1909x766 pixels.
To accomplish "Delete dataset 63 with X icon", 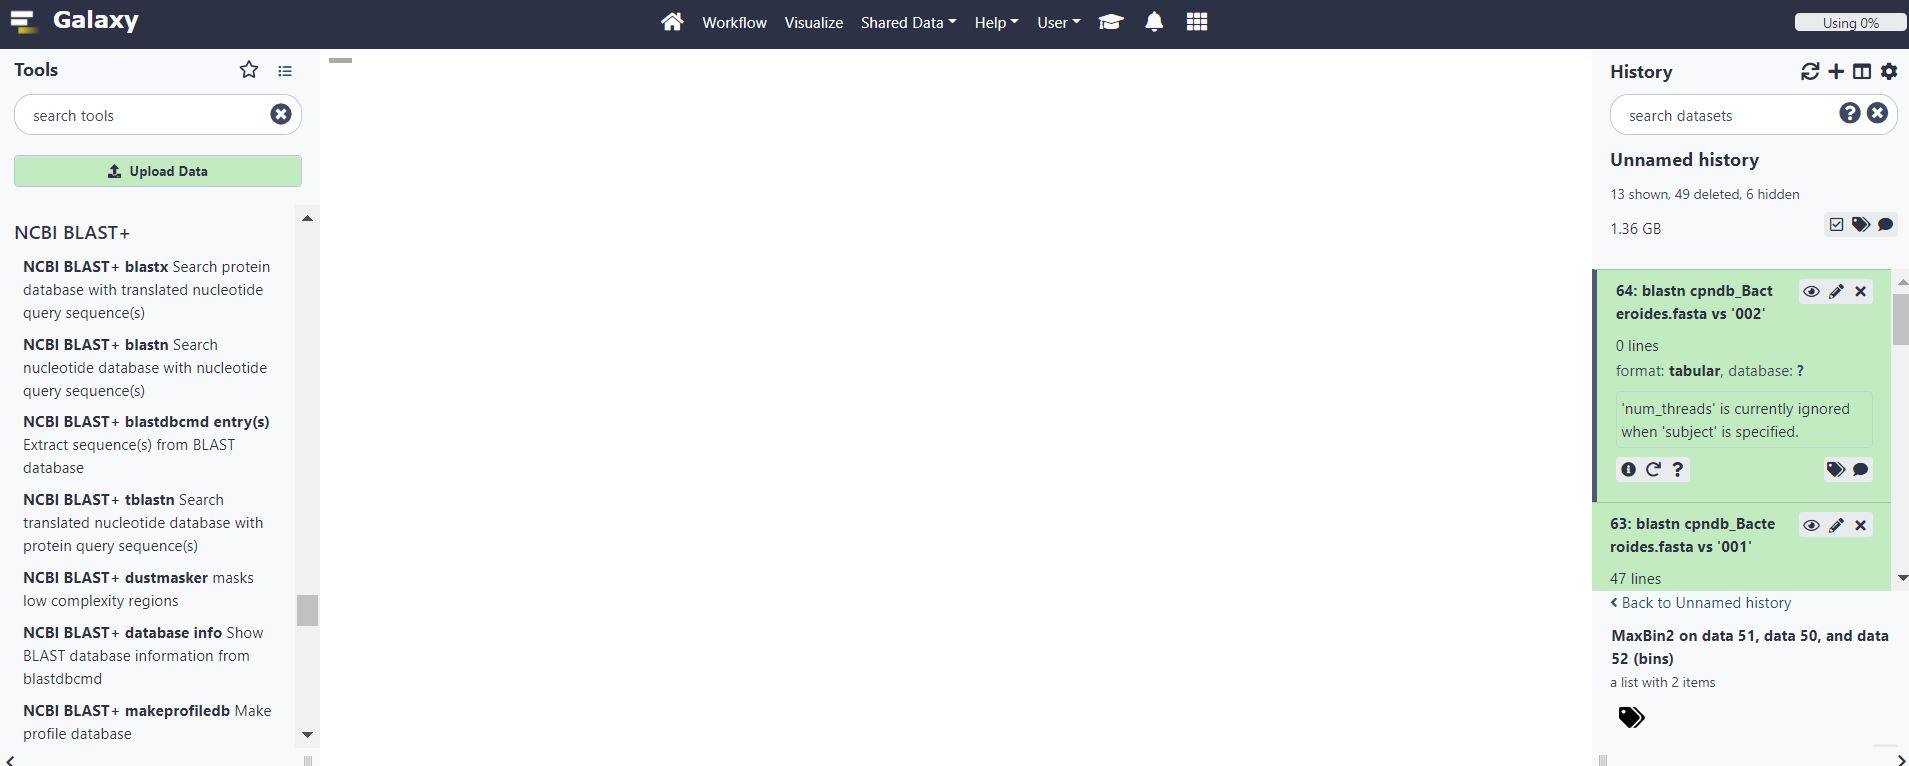I will pos(1861,526).
